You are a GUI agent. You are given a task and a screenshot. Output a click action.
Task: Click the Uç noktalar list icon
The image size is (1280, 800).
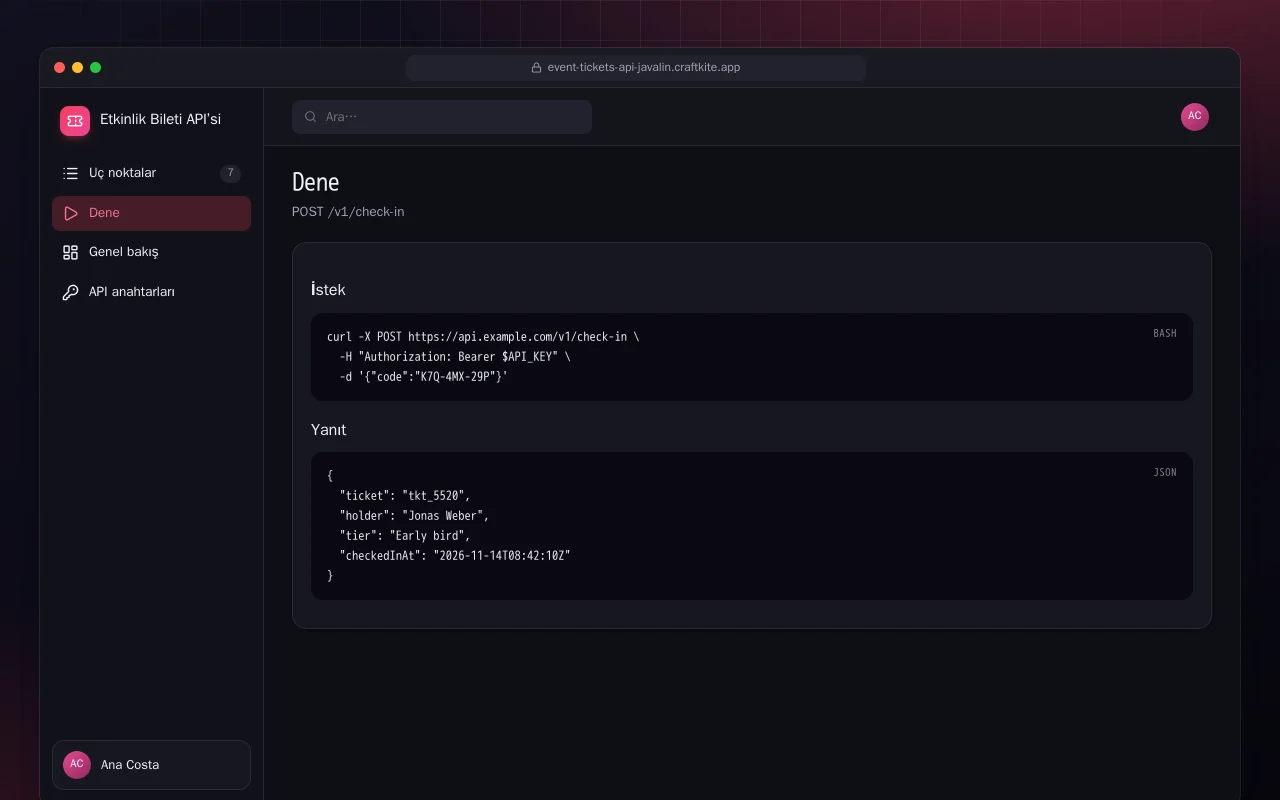70,173
